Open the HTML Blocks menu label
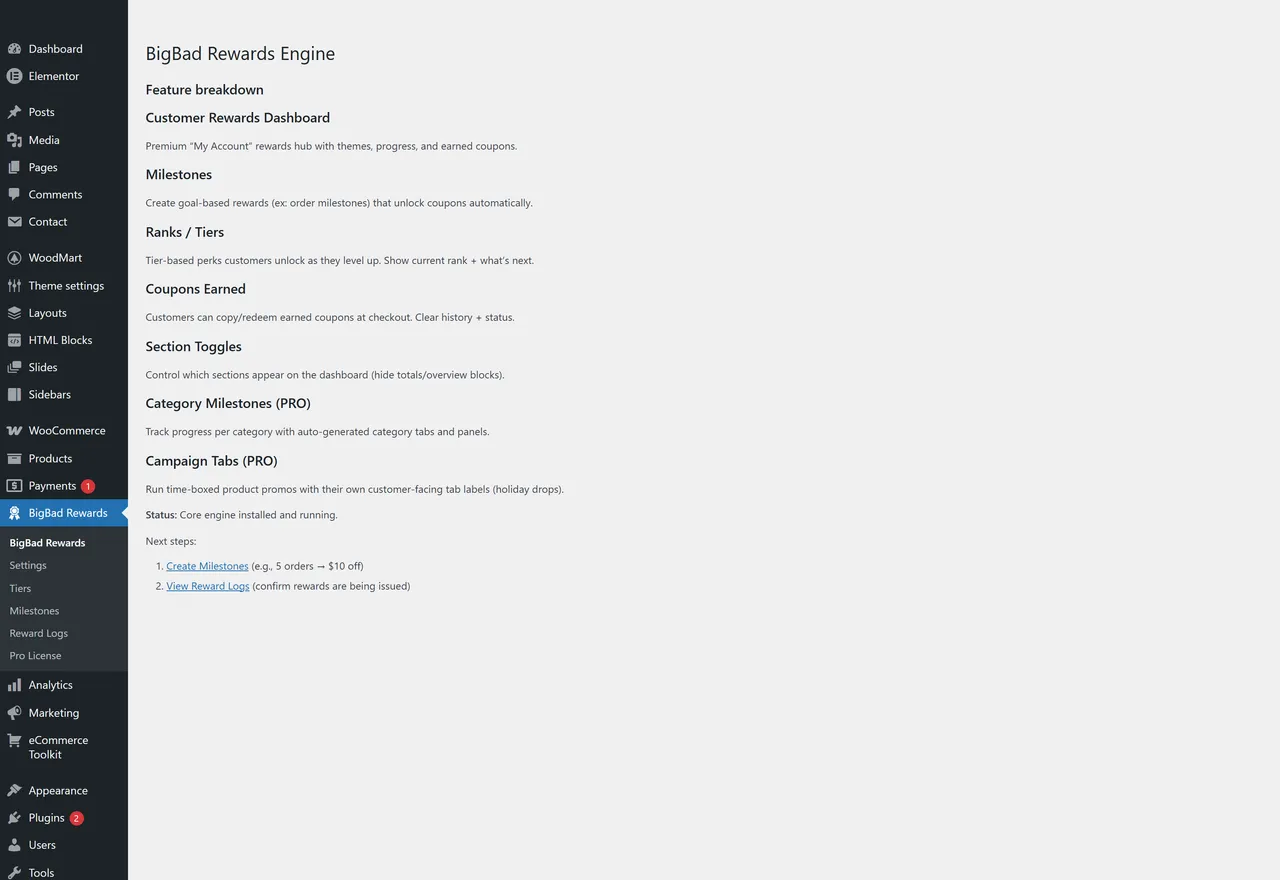The width and height of the screenshot is (1280, 880). point(60,340)
